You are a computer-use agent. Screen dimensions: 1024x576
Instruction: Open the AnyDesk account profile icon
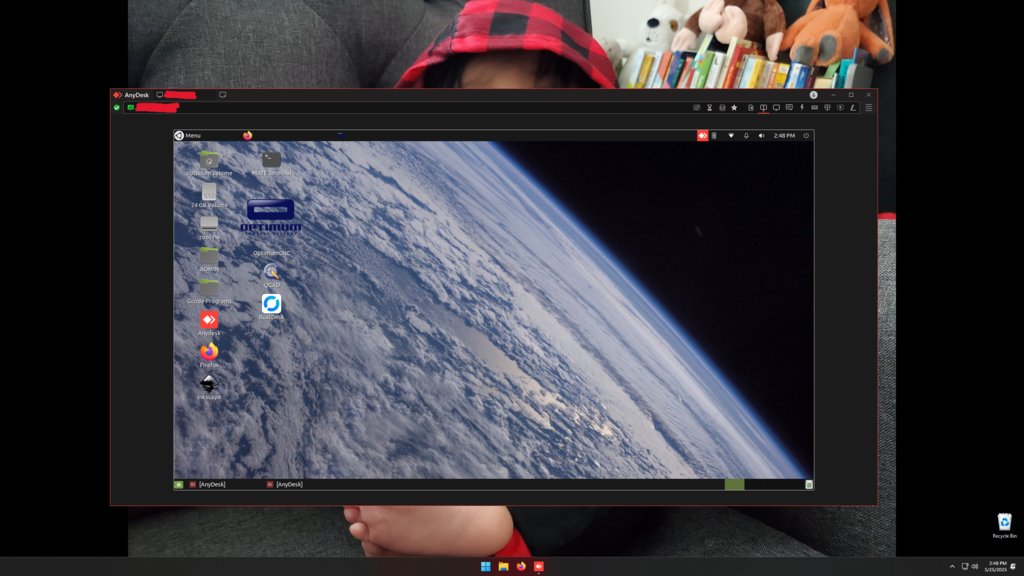(814, 95)
